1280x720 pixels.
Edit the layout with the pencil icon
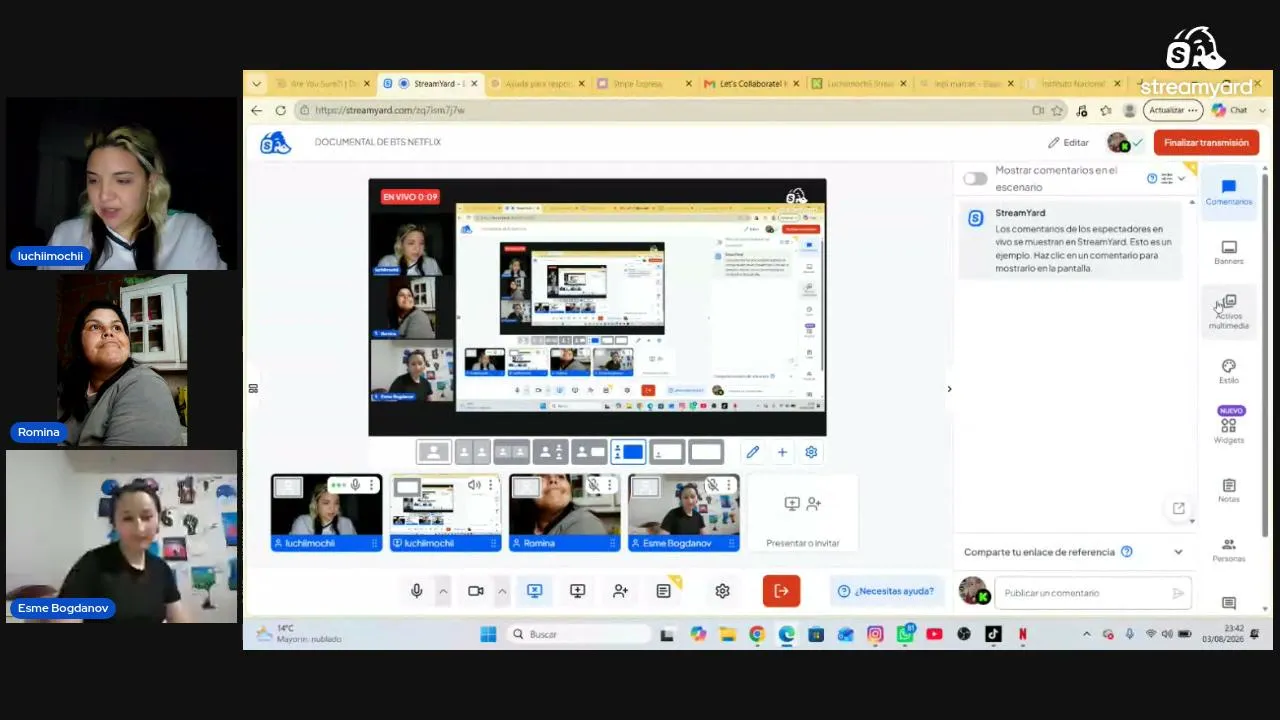point(753,452)
